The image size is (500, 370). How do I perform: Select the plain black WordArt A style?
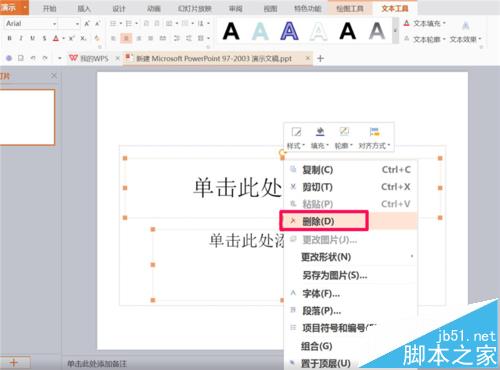pos(231,31)
